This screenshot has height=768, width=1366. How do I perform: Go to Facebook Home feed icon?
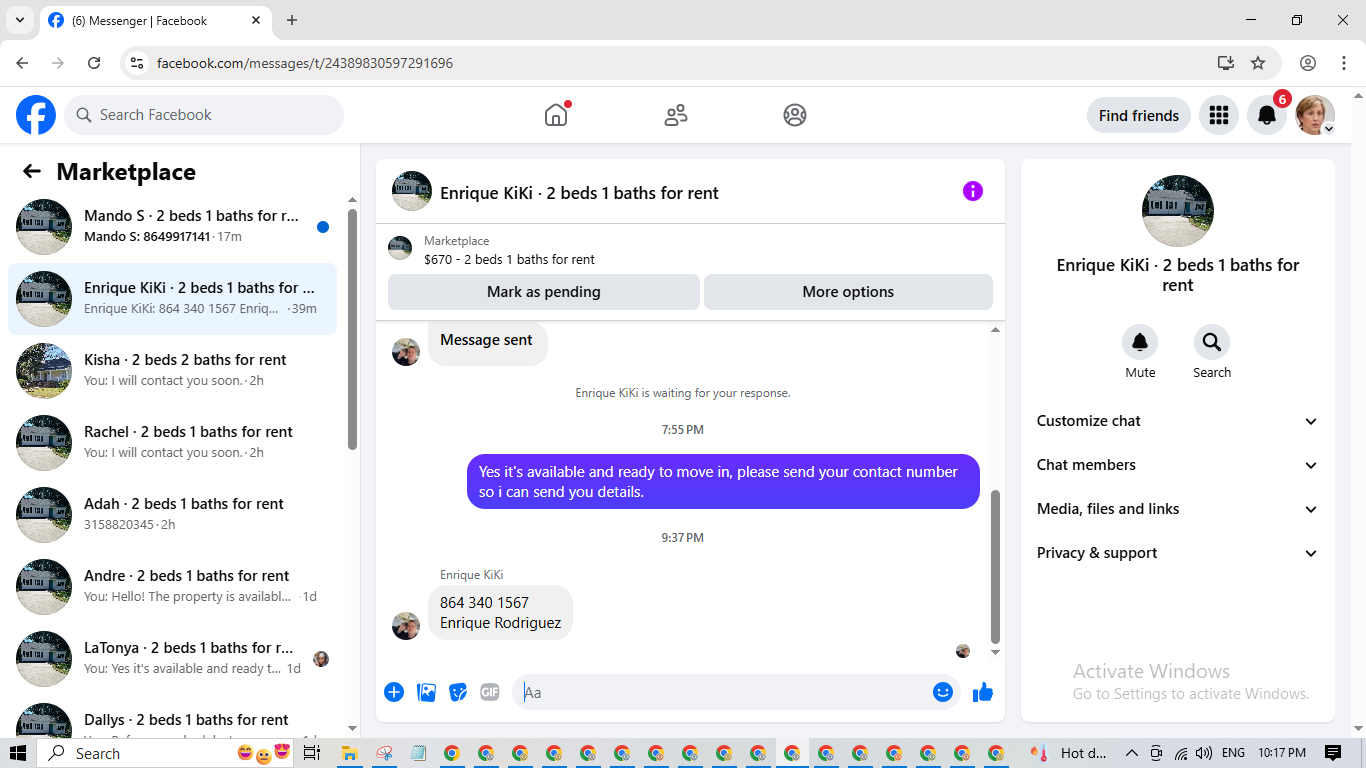556,115
